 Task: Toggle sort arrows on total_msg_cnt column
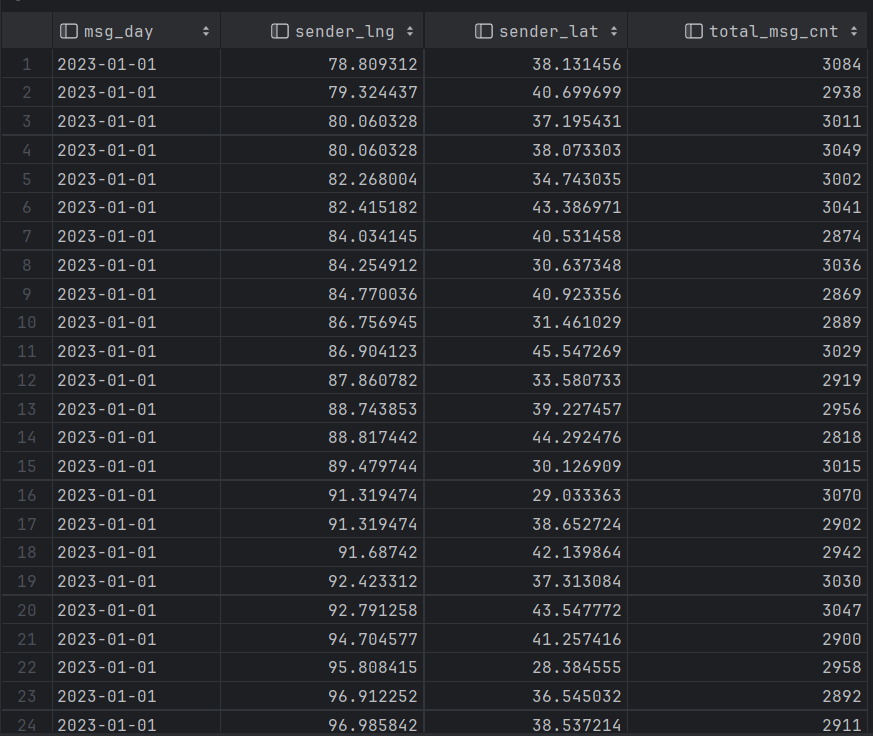click(854, 32)
